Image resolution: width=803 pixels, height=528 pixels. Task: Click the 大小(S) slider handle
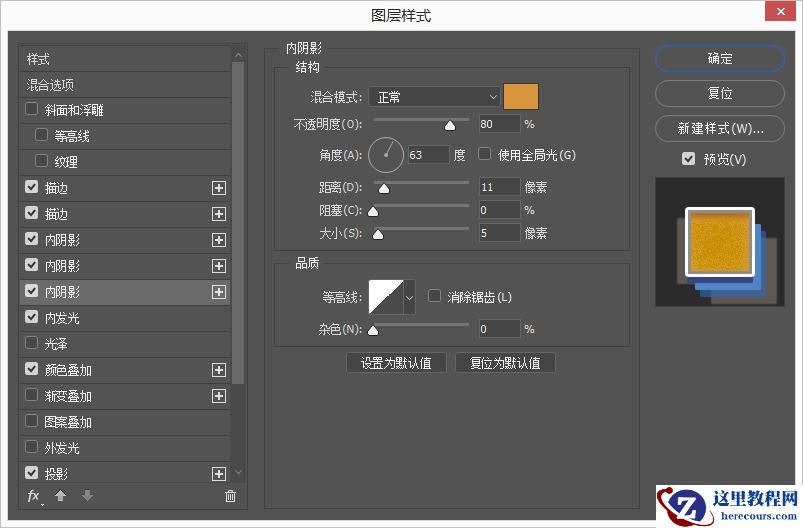tap(378, 235)
